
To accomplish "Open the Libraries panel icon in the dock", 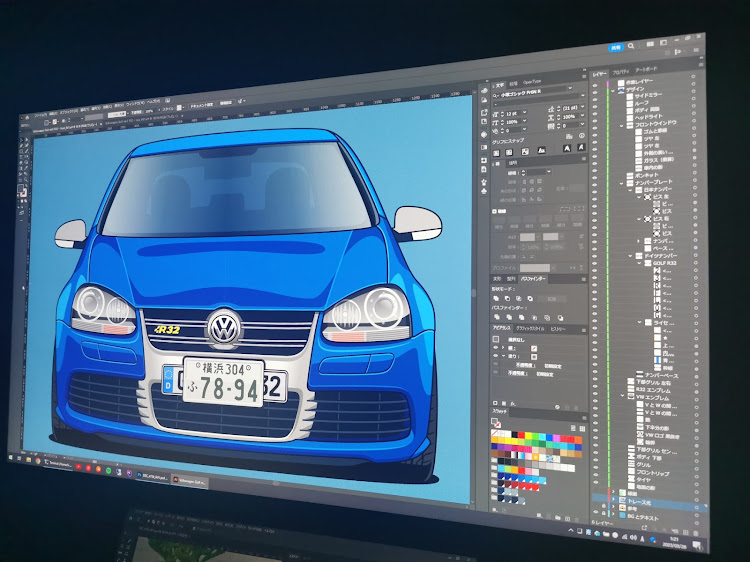I will 484,90.
